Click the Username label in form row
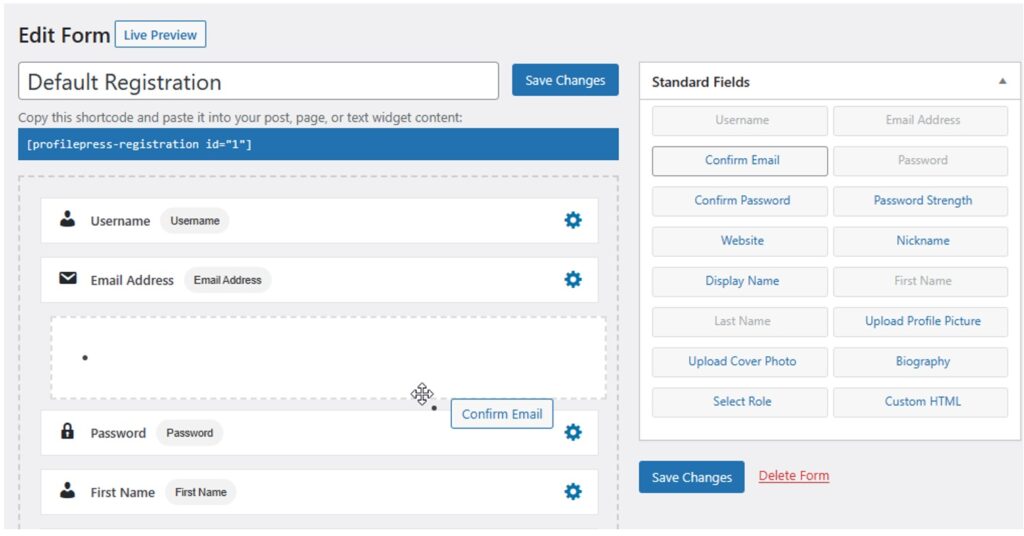 120,221
